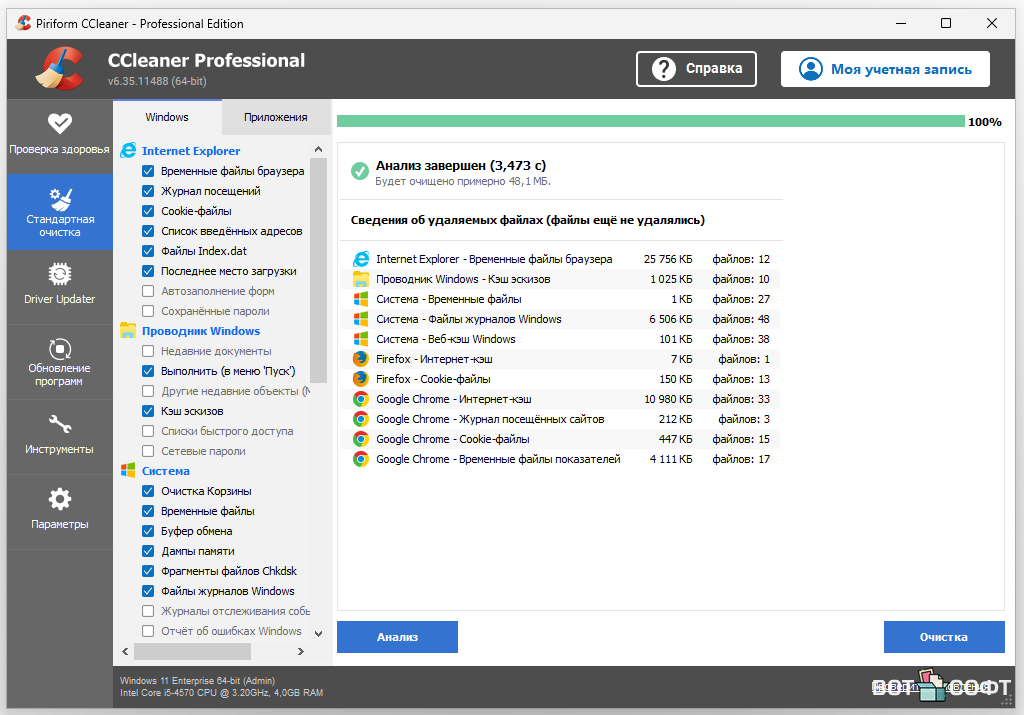
Task: Collapse the Система section header
Action: [166, 471]
